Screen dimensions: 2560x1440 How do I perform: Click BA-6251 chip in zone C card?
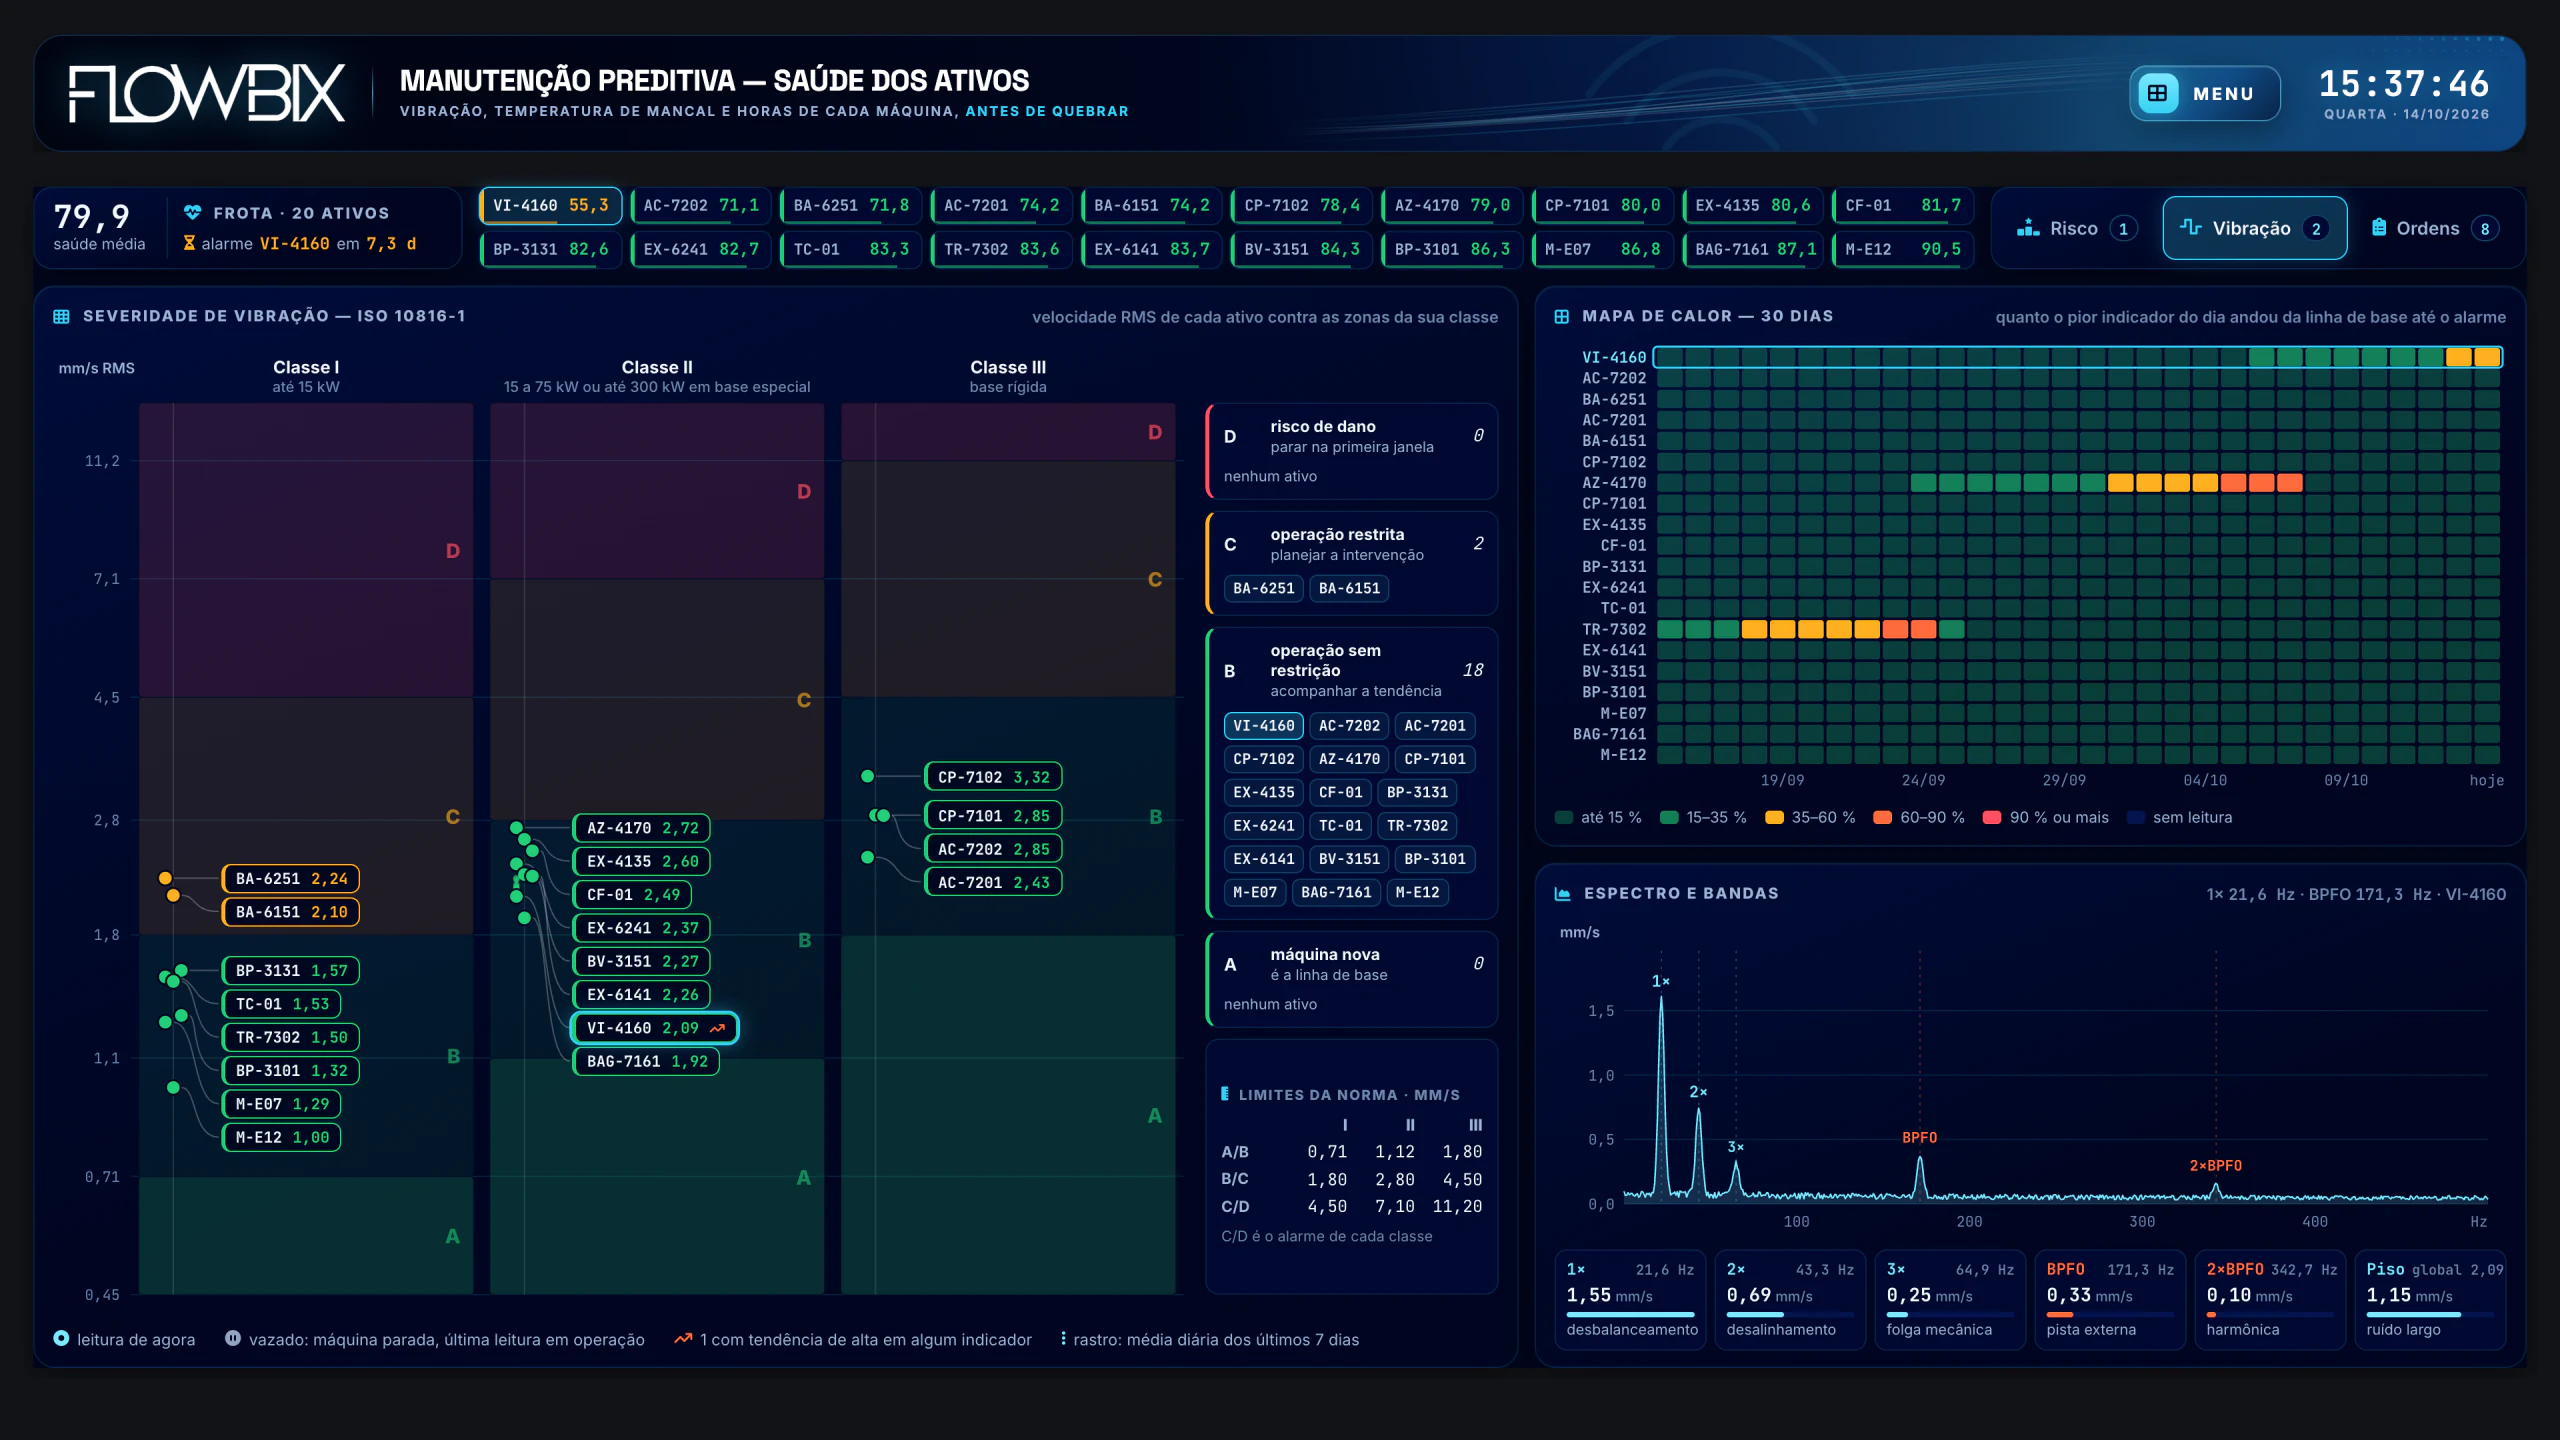(1263, 588)
